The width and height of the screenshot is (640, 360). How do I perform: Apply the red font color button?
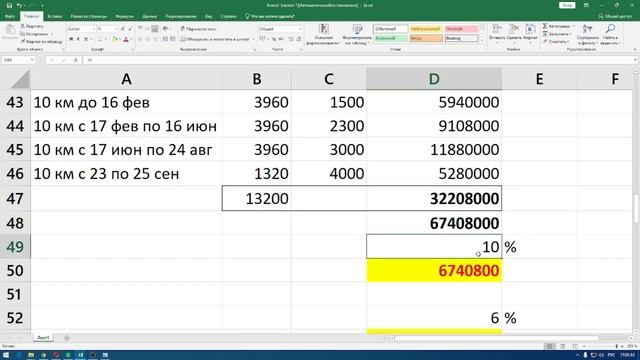coord(126,39)
